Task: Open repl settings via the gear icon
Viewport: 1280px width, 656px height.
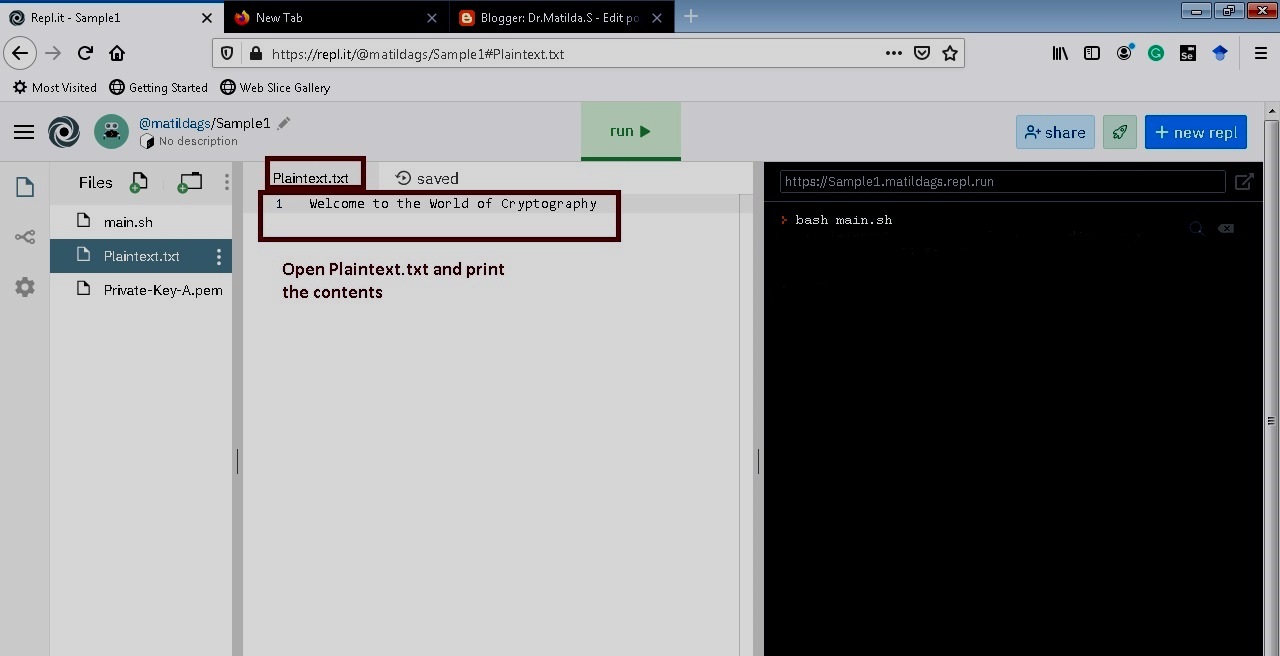Action: 24,287
